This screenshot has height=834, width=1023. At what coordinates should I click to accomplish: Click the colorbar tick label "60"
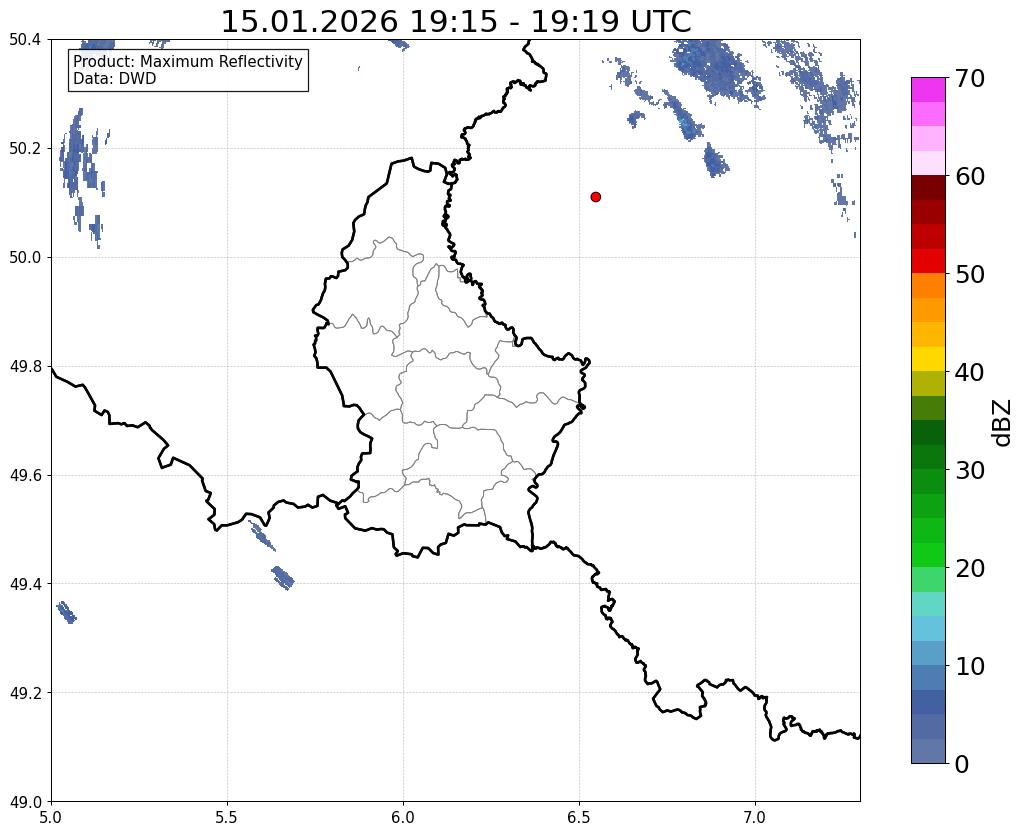click(969, 176)
